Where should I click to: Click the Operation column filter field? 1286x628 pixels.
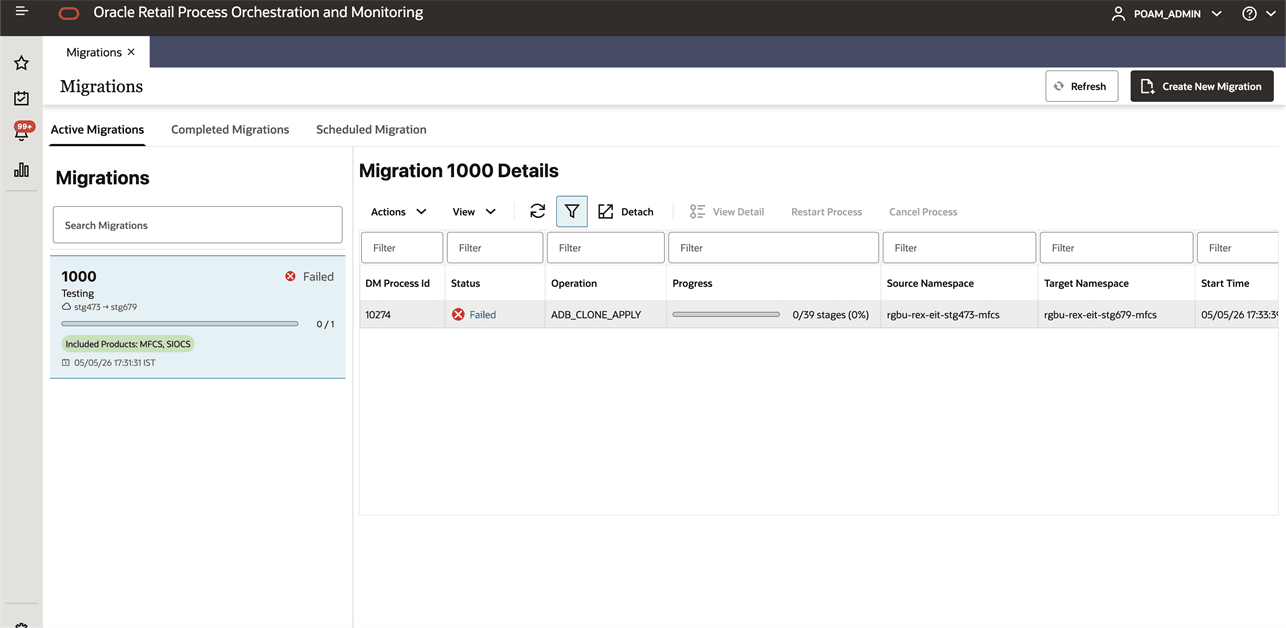tap(606, 247)
